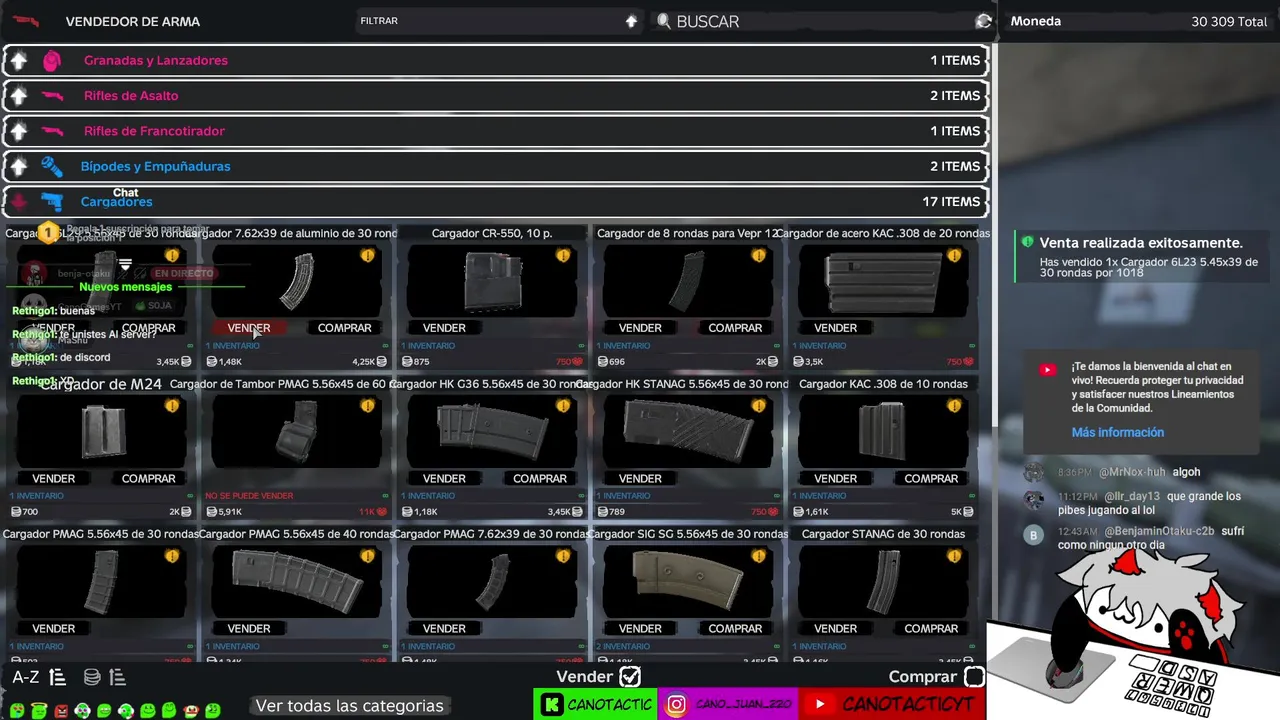Click the sniper rifle icon for Francotirador
The image size is (1280, 720).
click(x=52, y=131)
